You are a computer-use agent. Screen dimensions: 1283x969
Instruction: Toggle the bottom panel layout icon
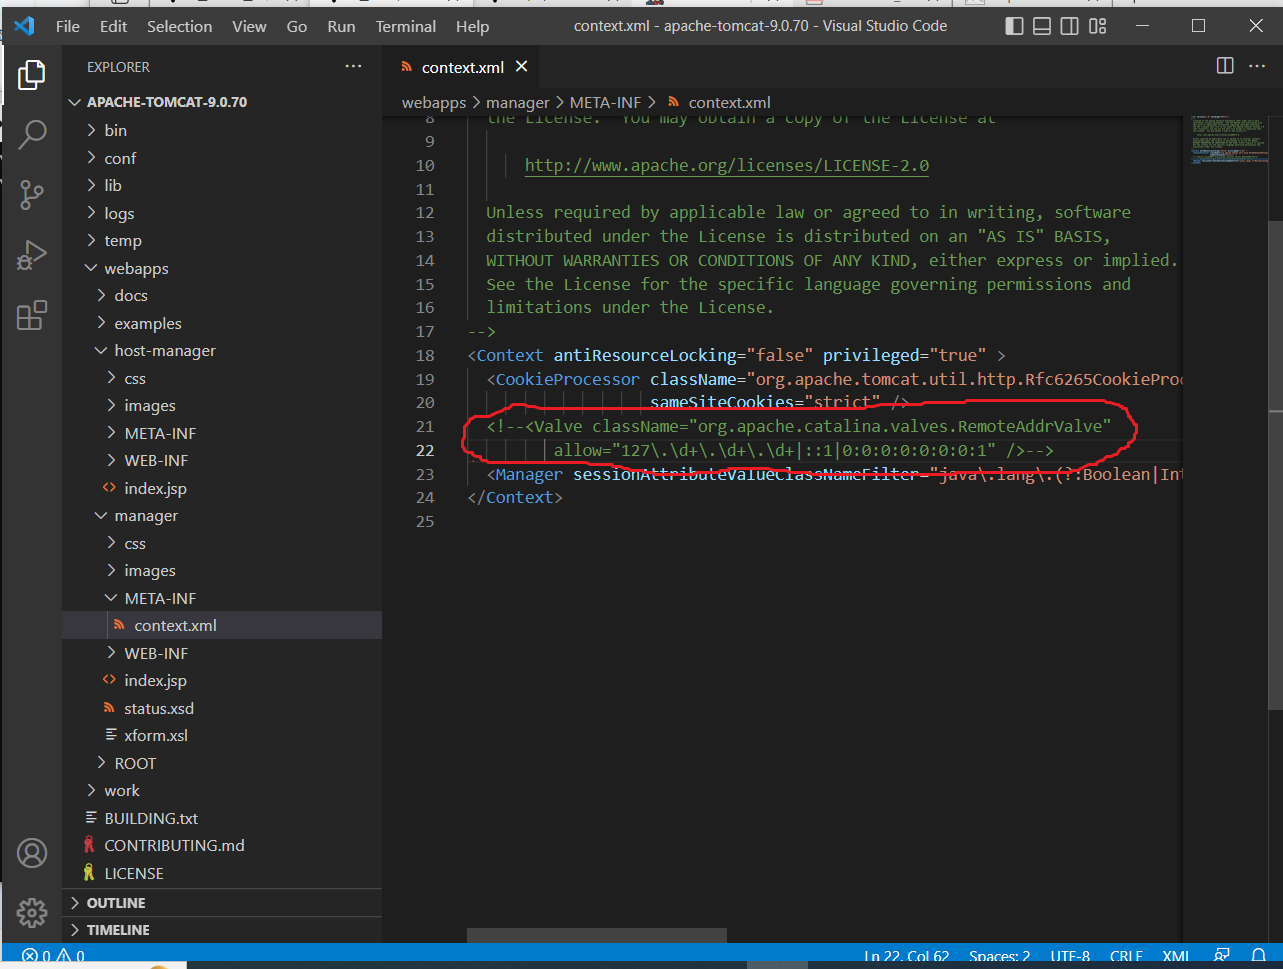(1042, 26)
